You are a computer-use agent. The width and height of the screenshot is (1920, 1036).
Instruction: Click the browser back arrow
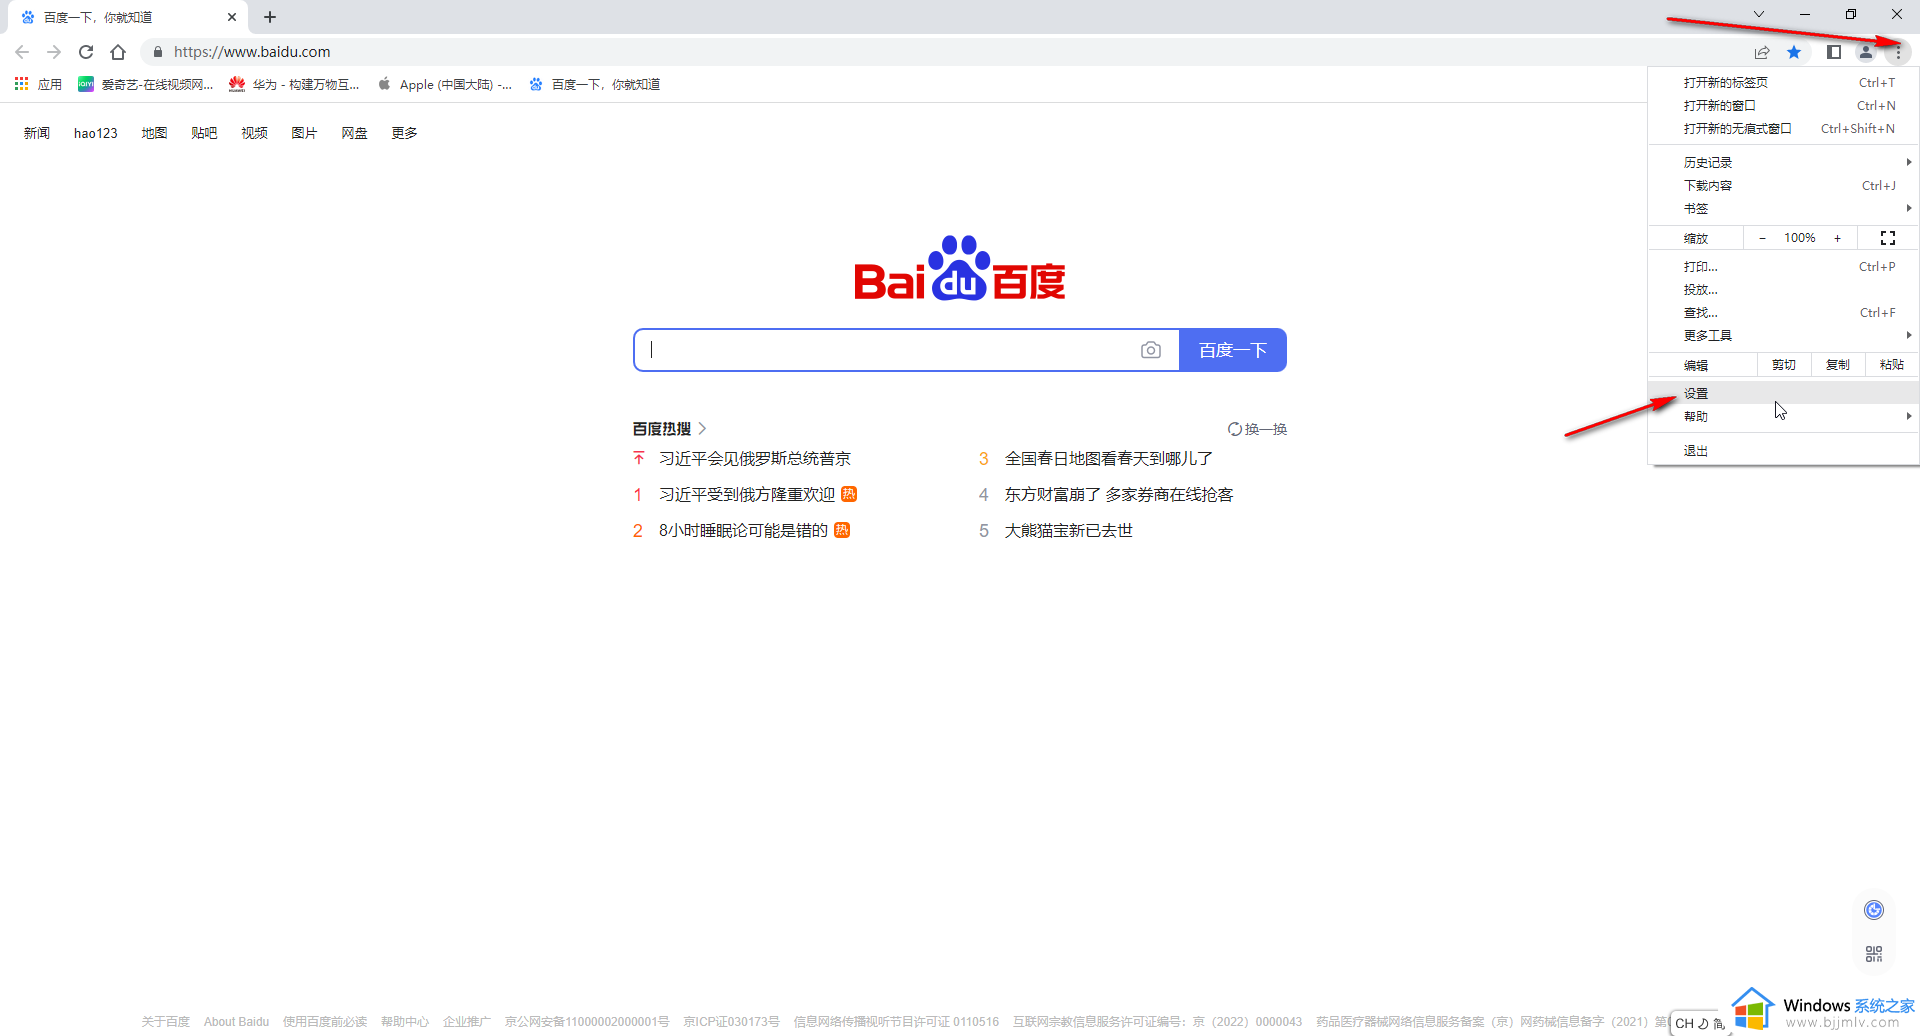click(22, 52)
